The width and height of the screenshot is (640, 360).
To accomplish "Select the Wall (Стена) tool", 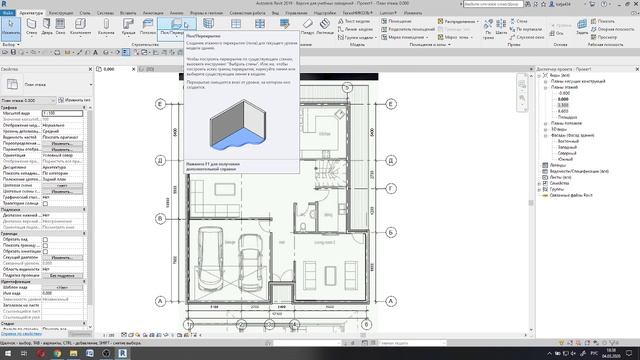I will 31,27.
